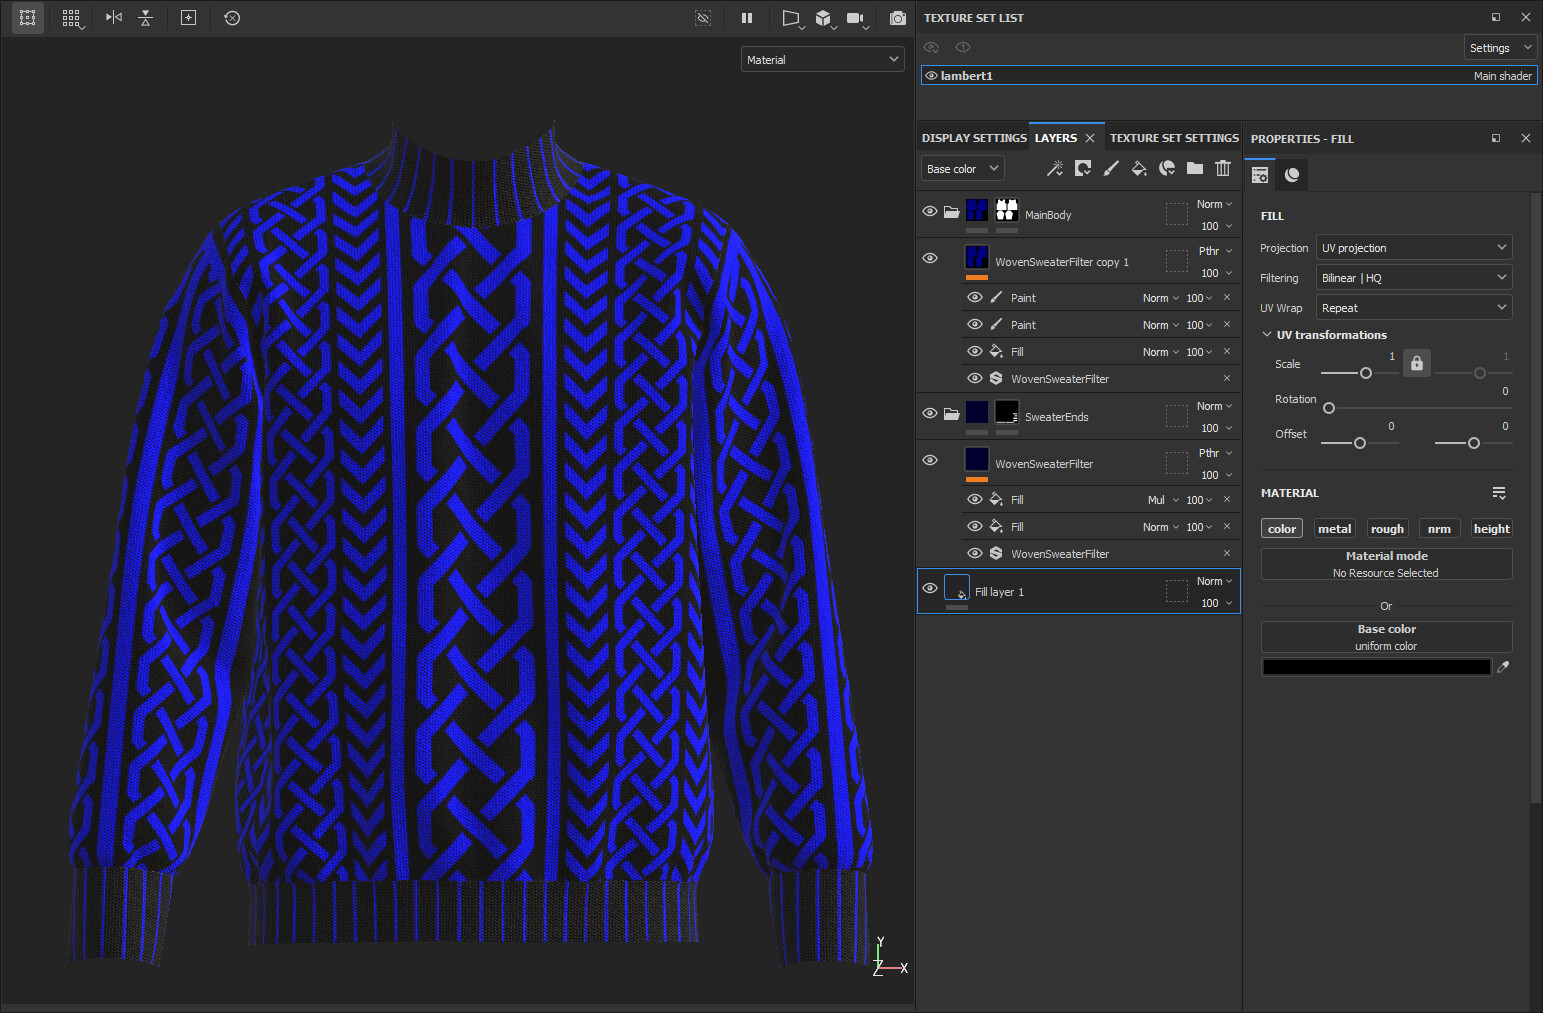The image size is (1543, 1013).
Task: Select the rough material channel button
Action: coord(1387,528)
